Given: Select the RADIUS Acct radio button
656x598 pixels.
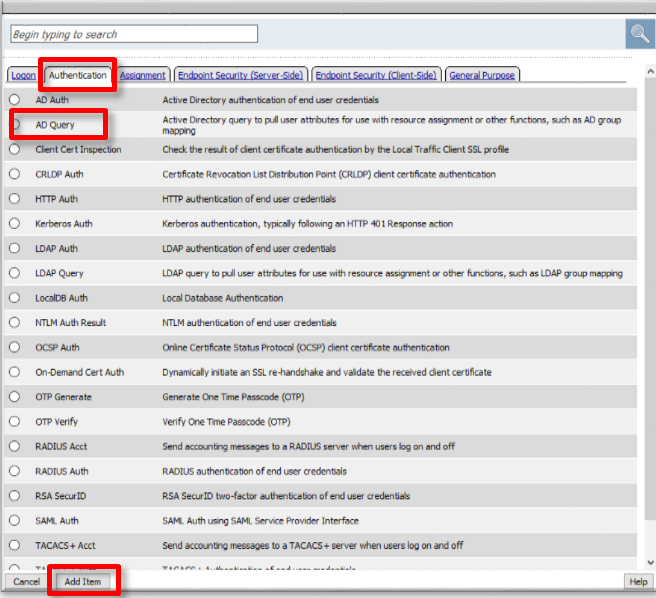Looking at the screenshot, I should 15,446.
